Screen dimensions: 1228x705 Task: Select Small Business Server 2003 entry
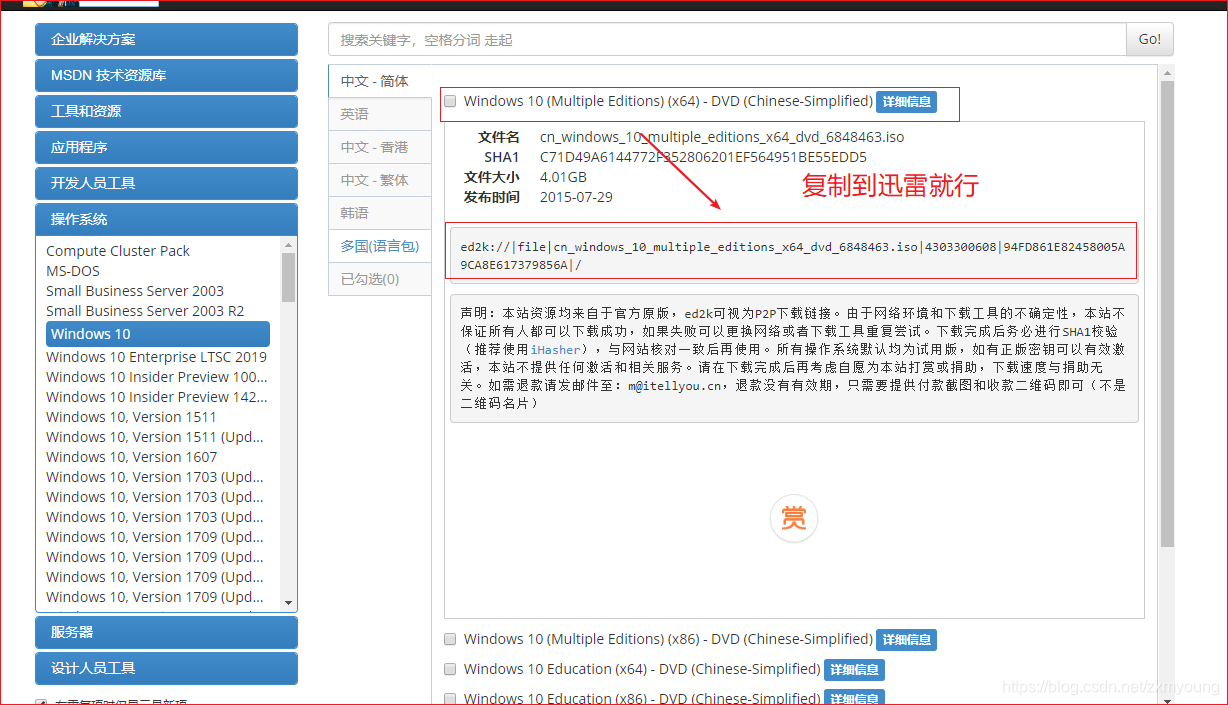pyautogui.click(x=135, y=291)
